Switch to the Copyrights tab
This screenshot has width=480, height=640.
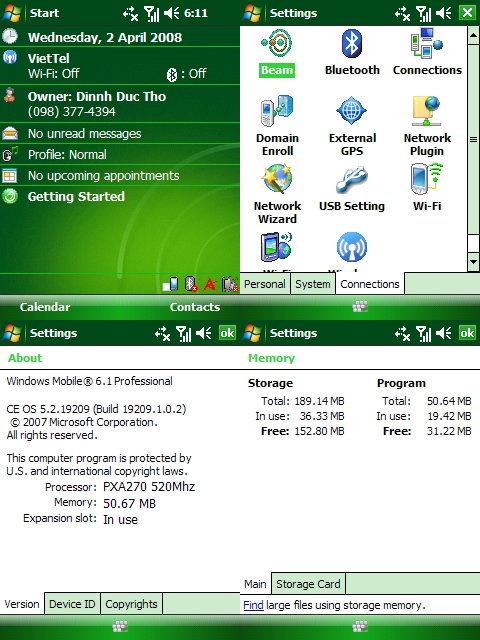pyautogui.click(x=131, y=604)
